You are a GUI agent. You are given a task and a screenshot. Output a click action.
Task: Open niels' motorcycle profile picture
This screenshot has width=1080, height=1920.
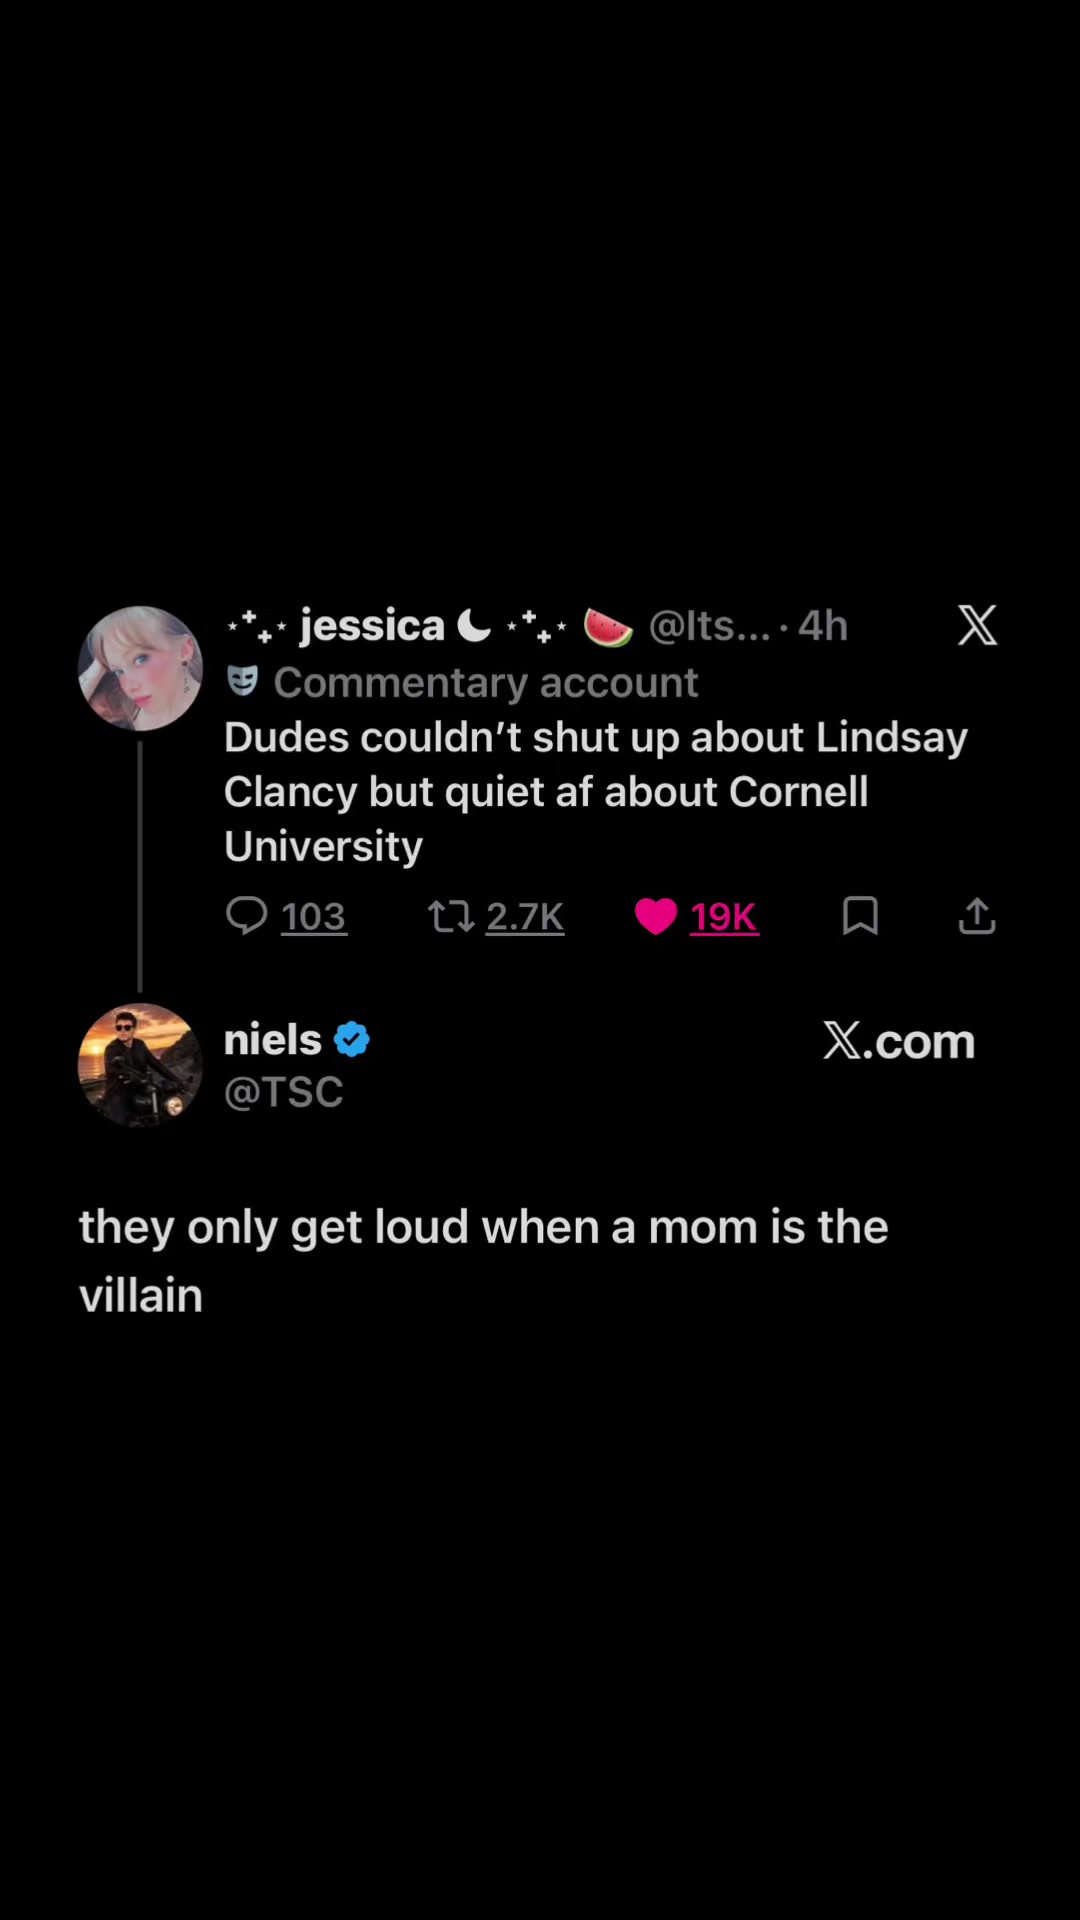pyautogui.click(x=140, y=1065)
